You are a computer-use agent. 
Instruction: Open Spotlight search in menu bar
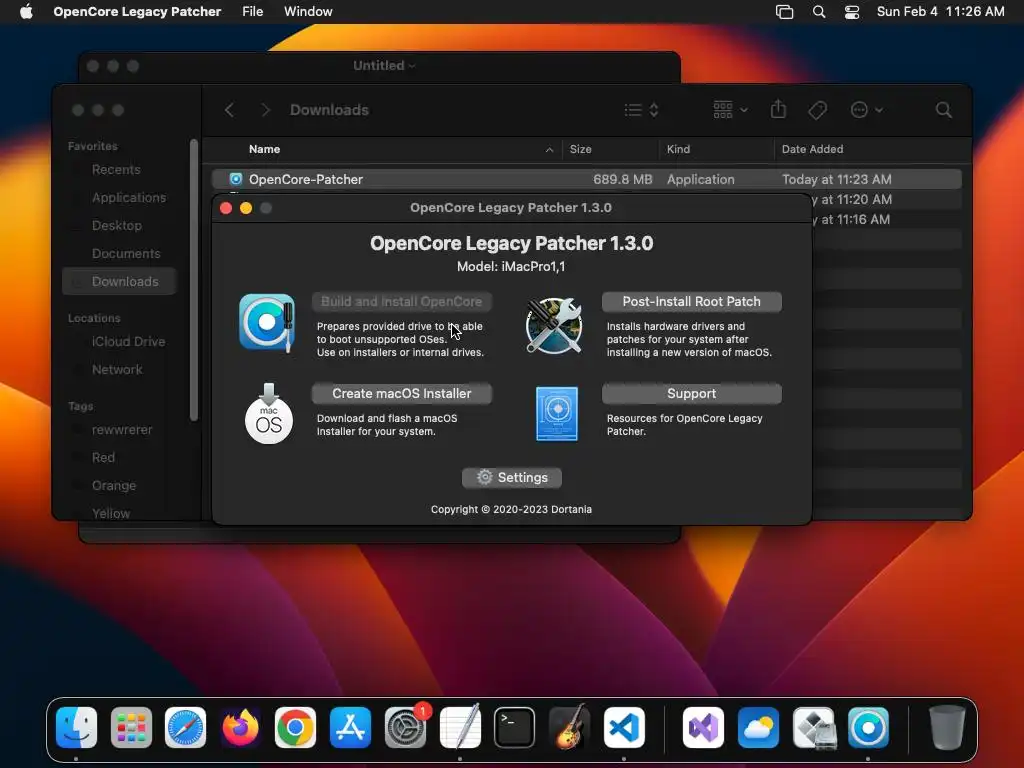819,12
